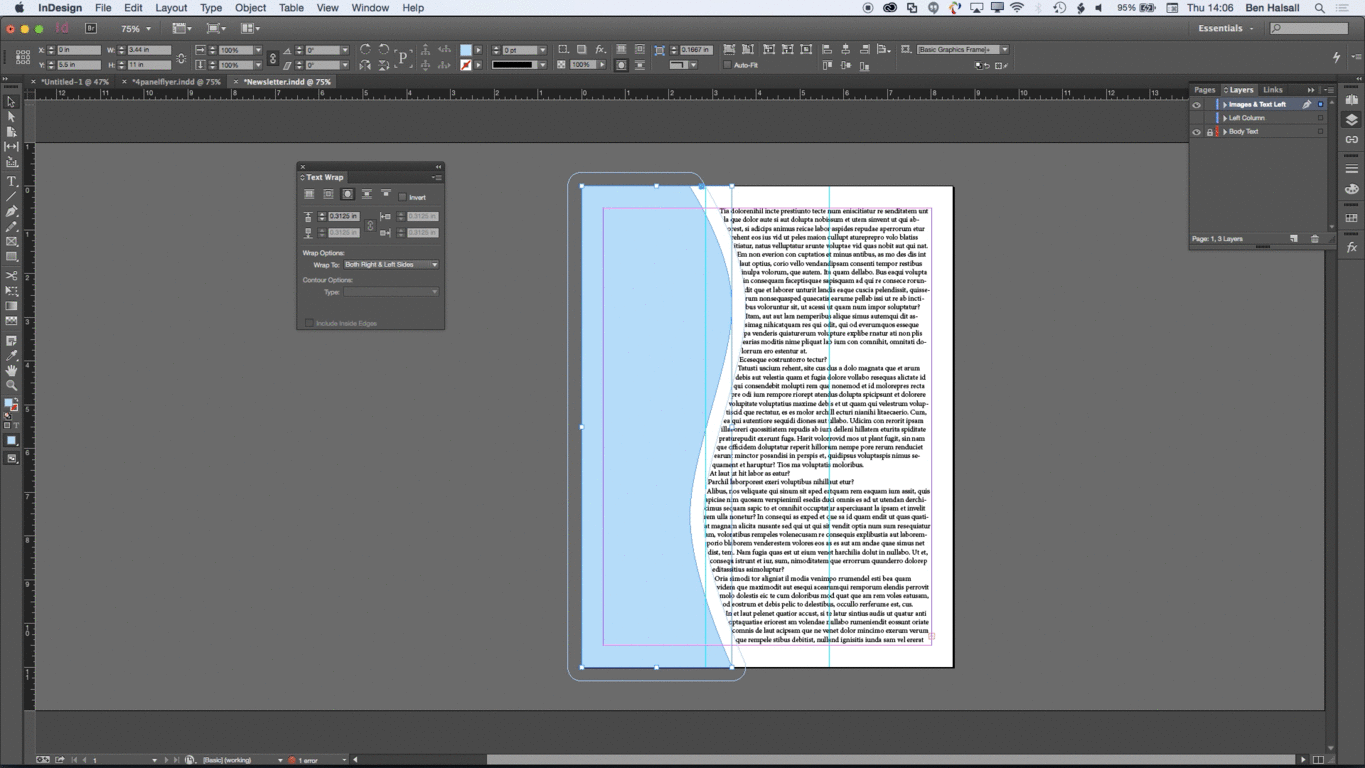Select the Scissors tool
This screenshot has height=768, width=1365.
pos(12,275)
